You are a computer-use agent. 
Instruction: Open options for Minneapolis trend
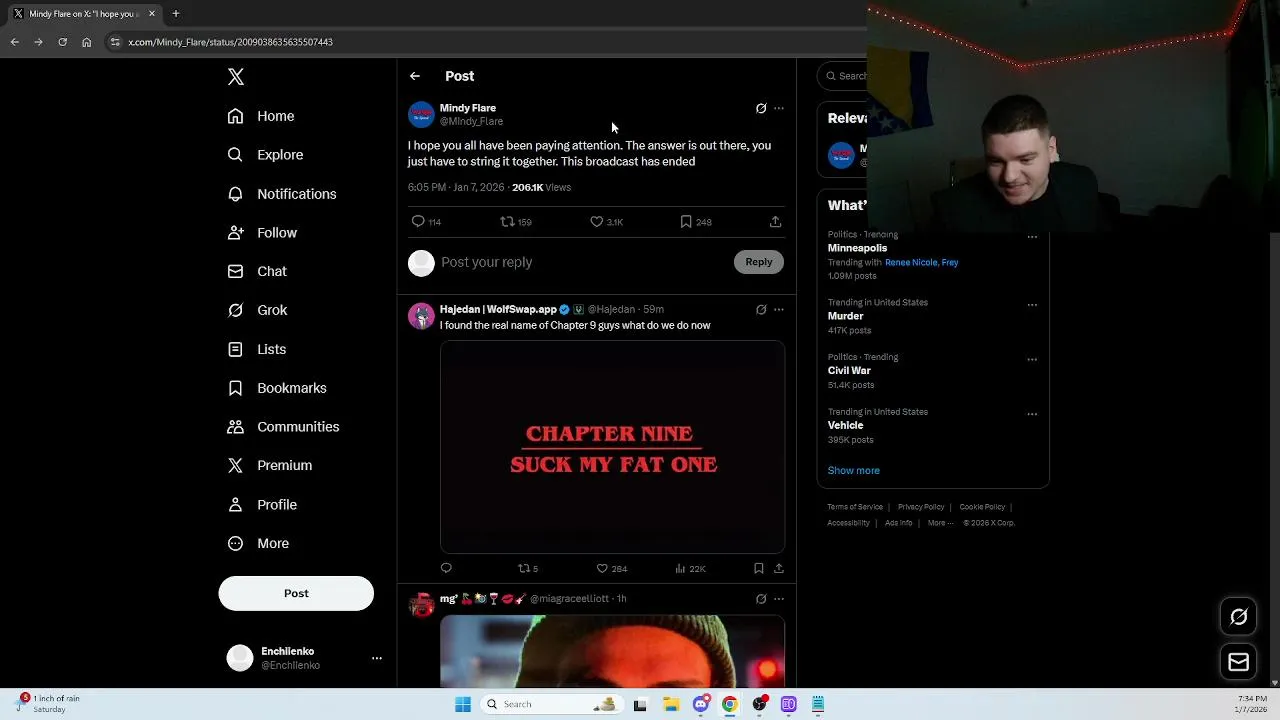point(1032,237)
